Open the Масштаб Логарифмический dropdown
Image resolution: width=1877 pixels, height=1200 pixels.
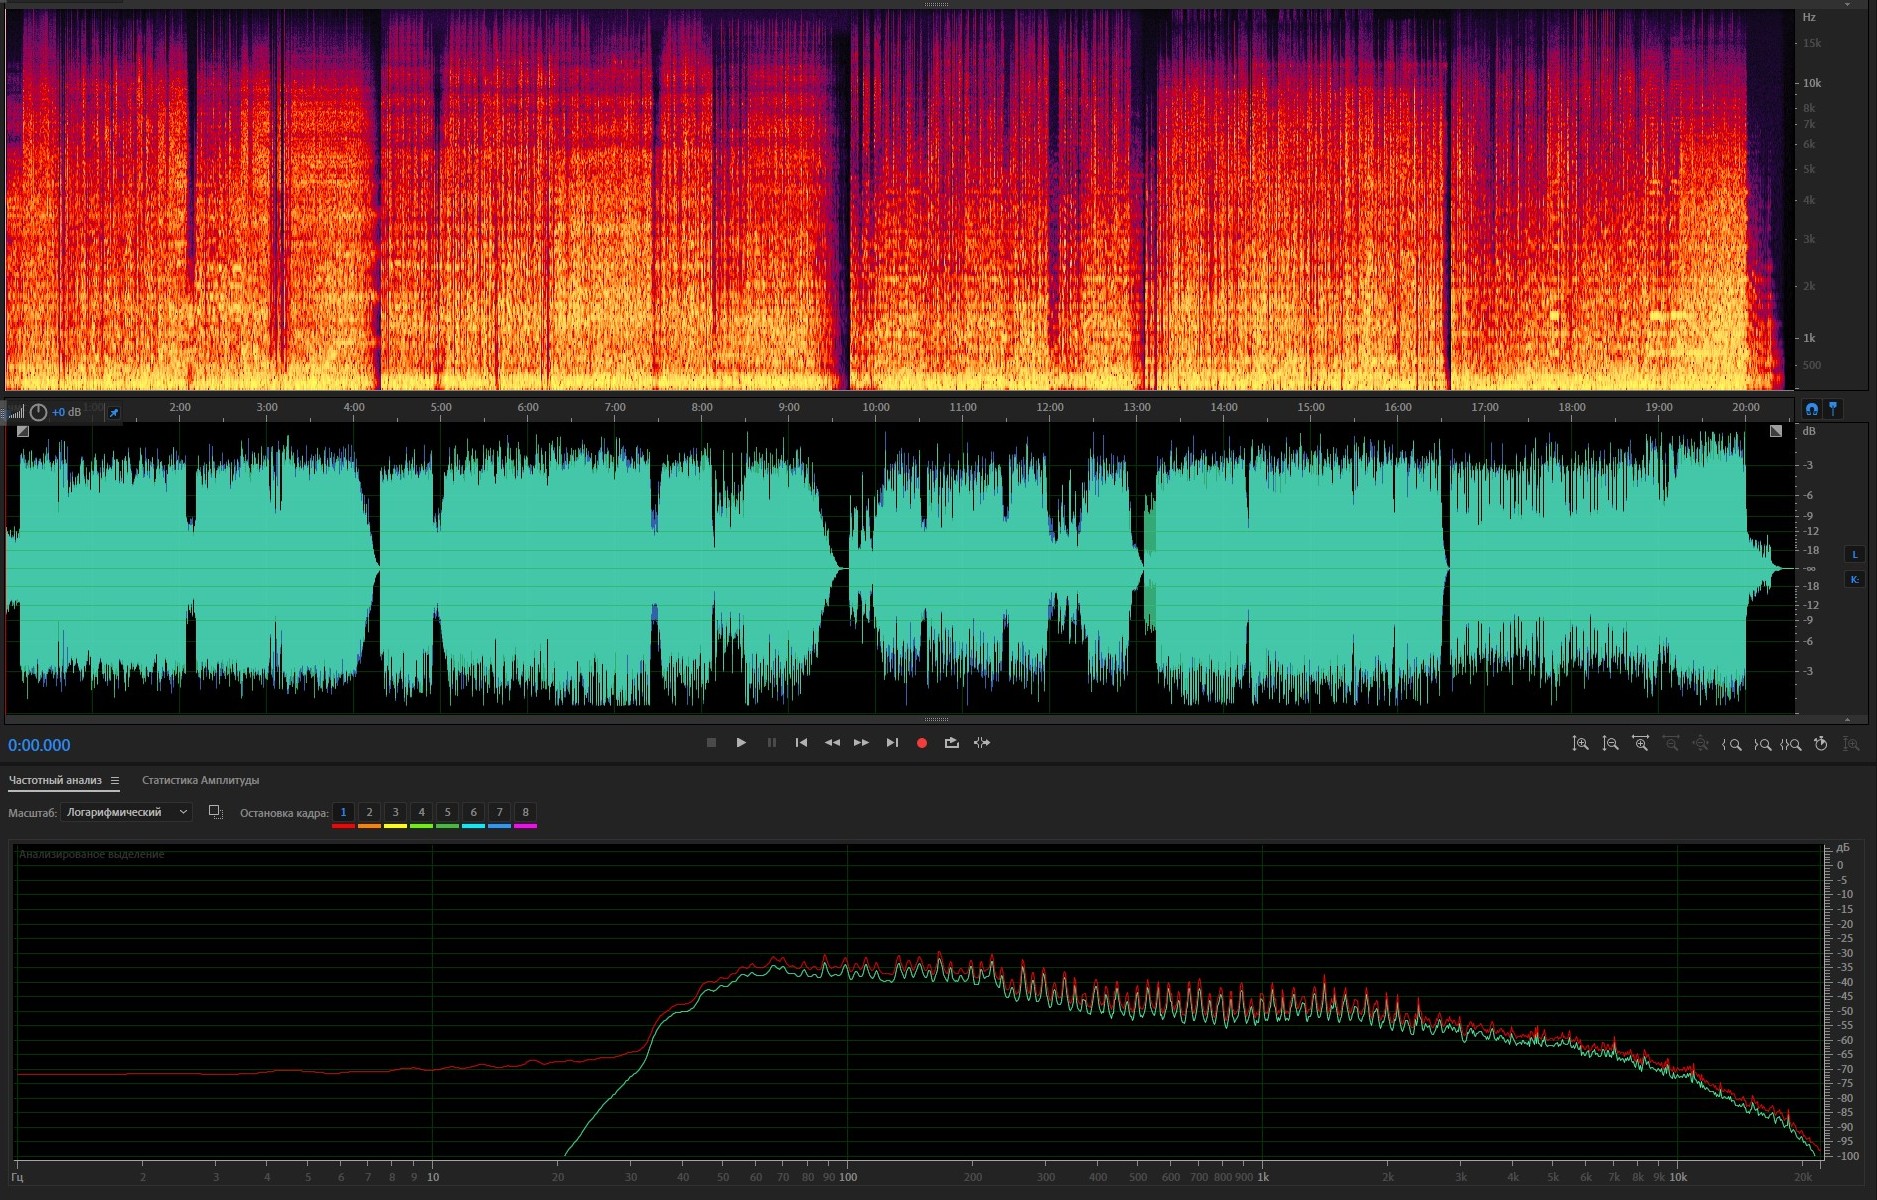pyautogui.click(x=126, y=812)
